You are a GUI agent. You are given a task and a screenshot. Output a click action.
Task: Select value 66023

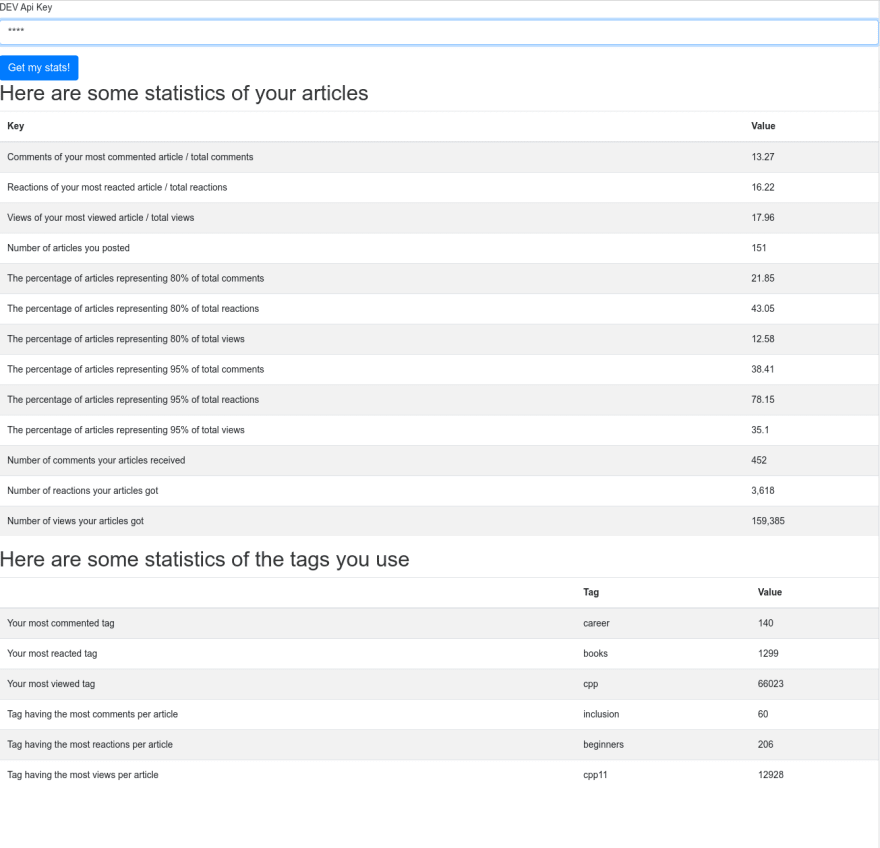coord(771,684)
